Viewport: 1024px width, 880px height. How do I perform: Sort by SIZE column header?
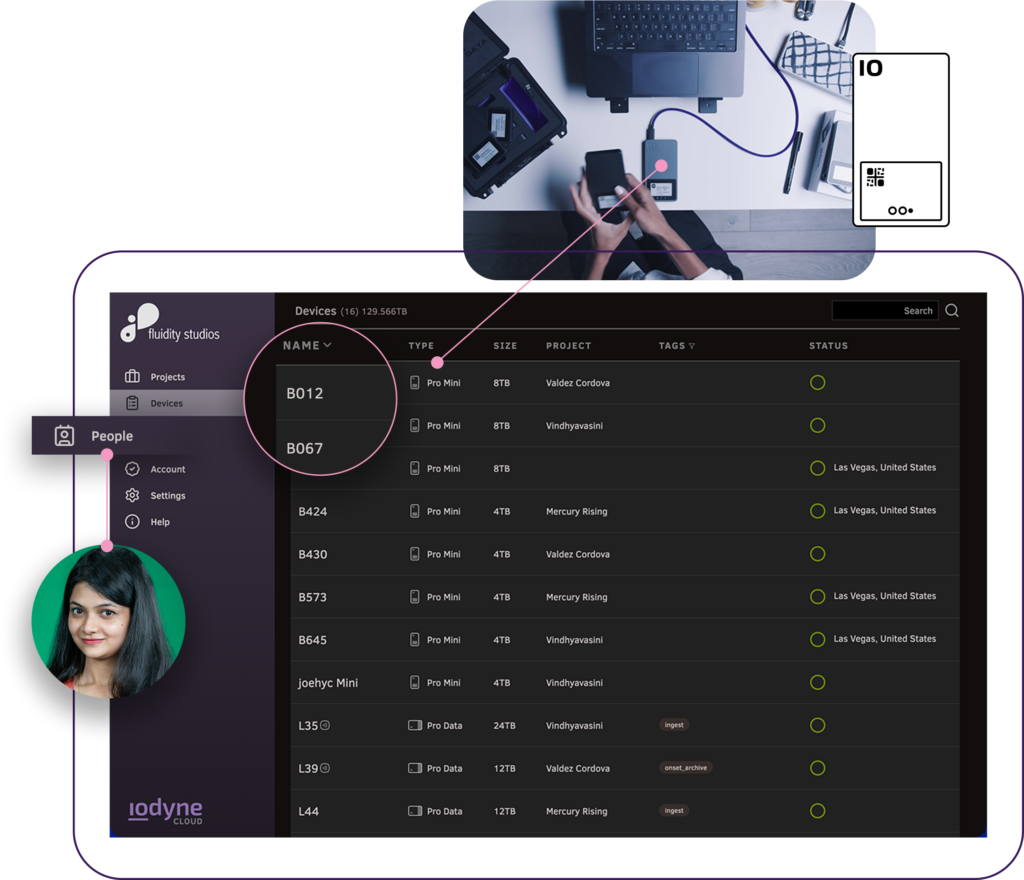point(505,345)
